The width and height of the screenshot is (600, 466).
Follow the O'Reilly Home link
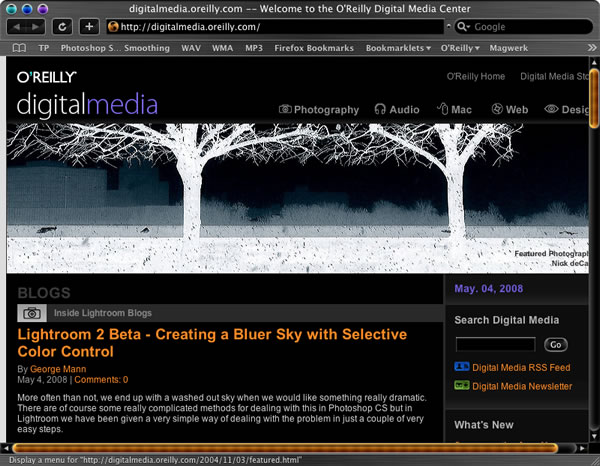(476, 77)
